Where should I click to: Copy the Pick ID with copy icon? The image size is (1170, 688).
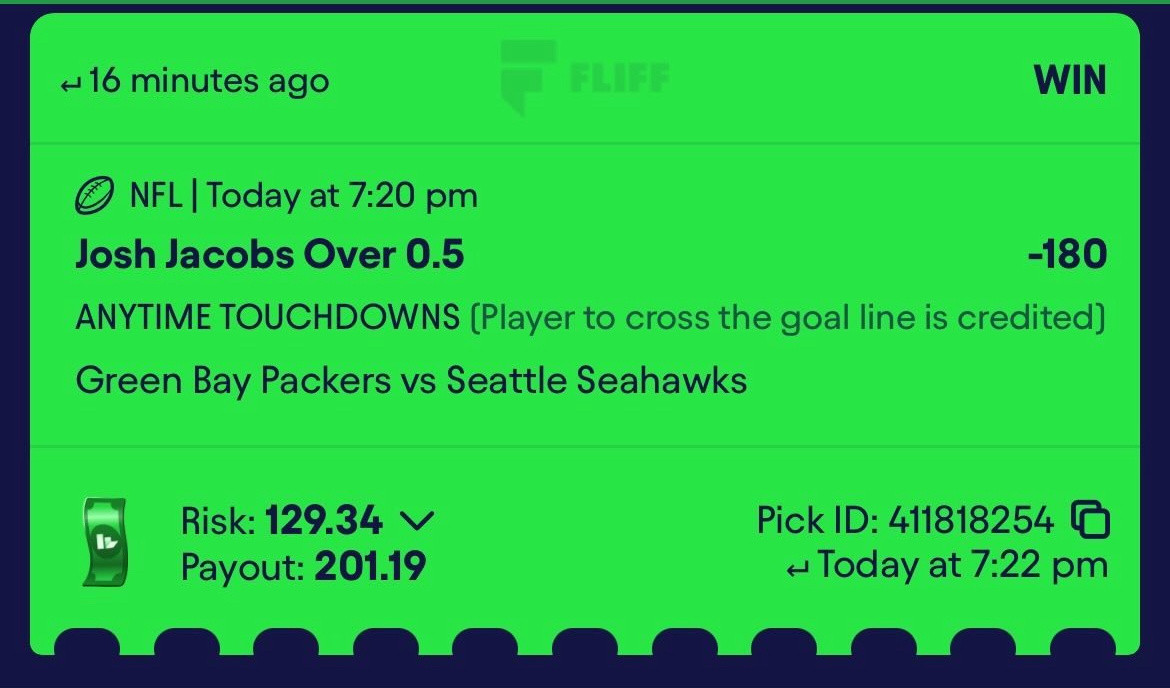click(x=1090, y=519)
